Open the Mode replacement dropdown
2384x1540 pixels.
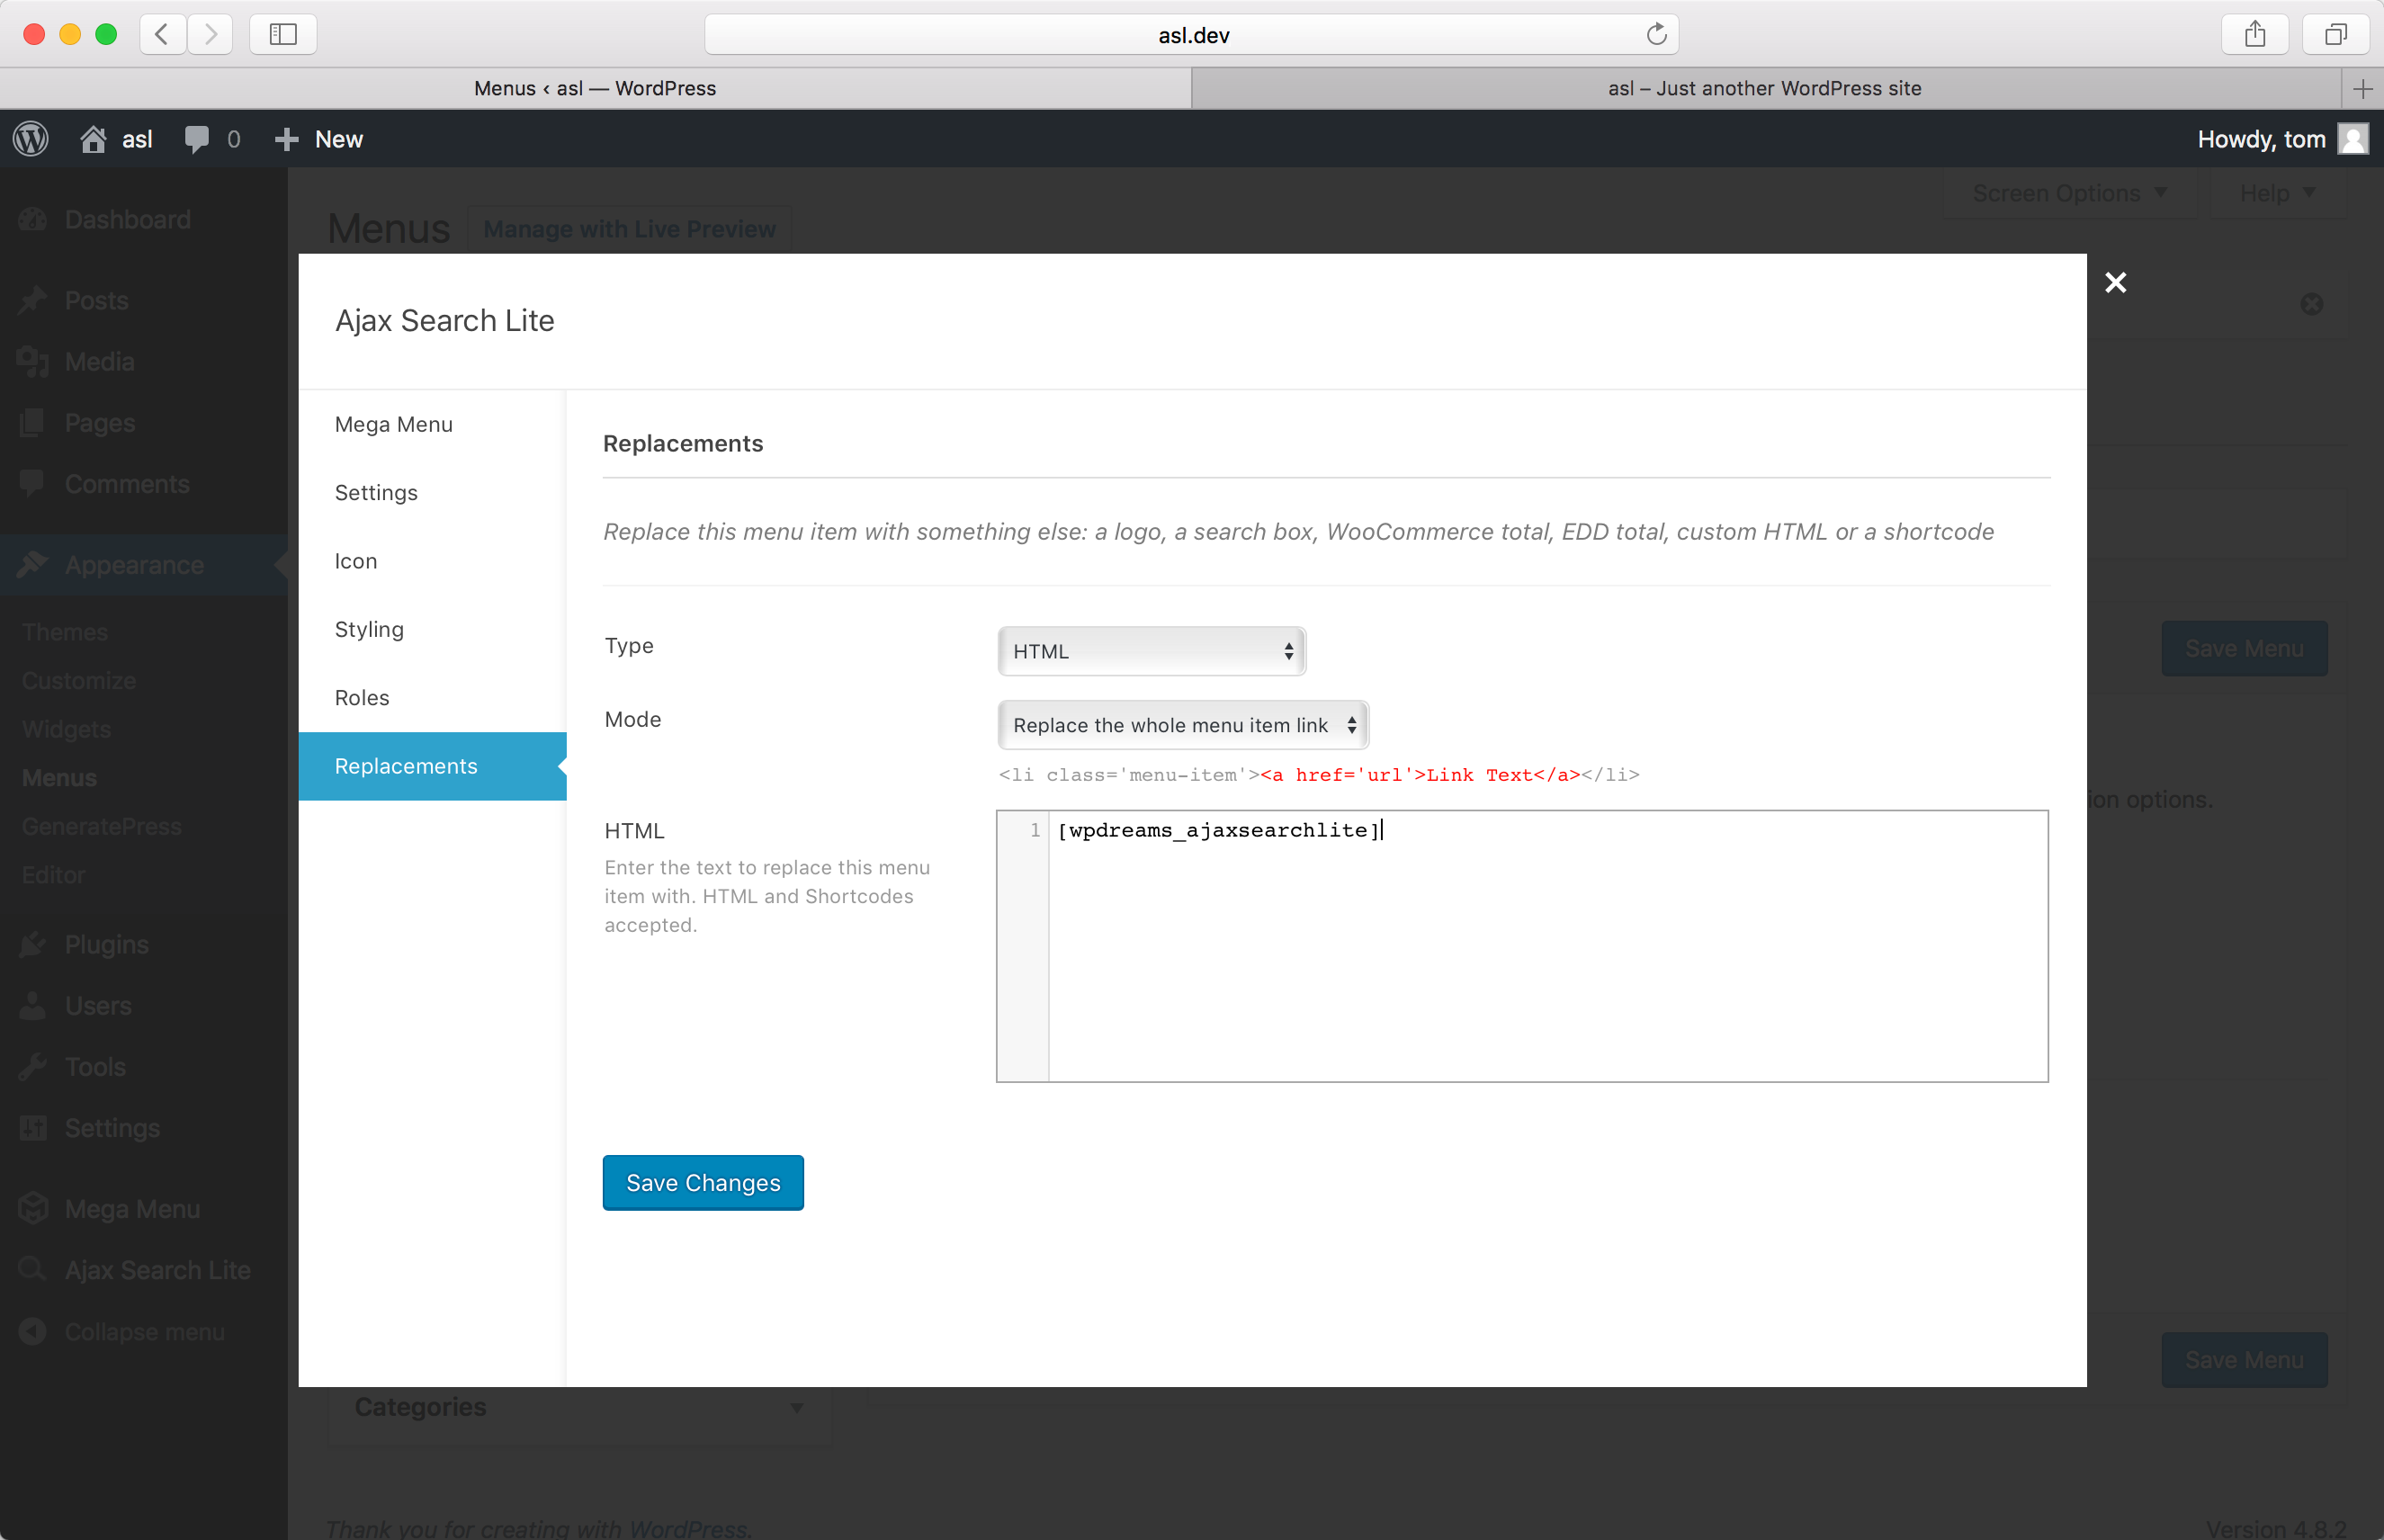click(x=1182, y=725)
